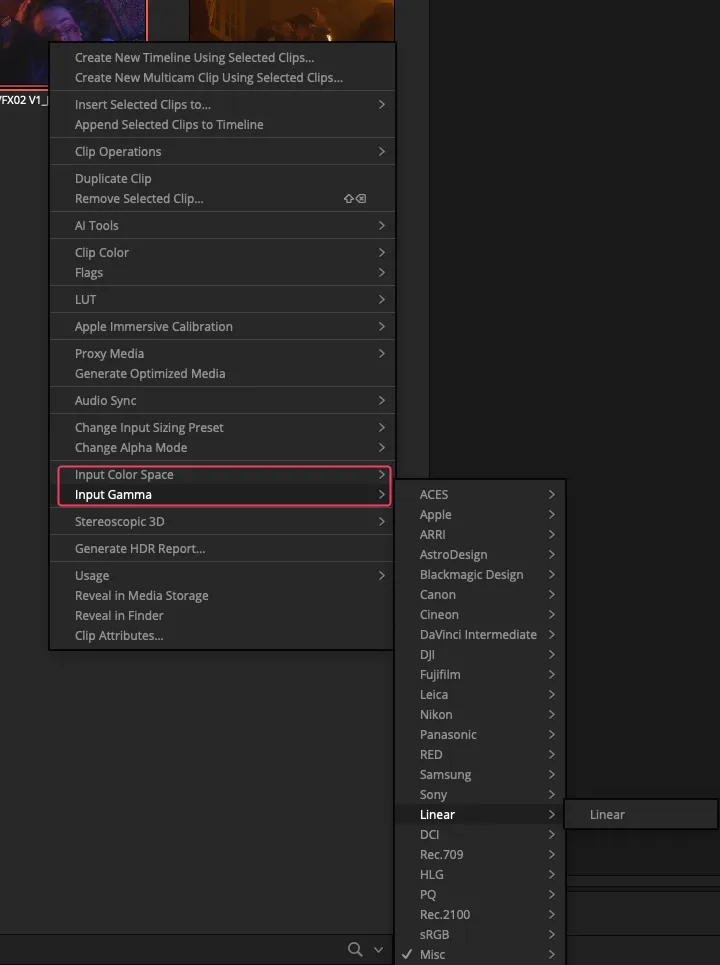Screen dimensions: 720x965
Task: Select Rec.709 gamma category
Action: 441,854
